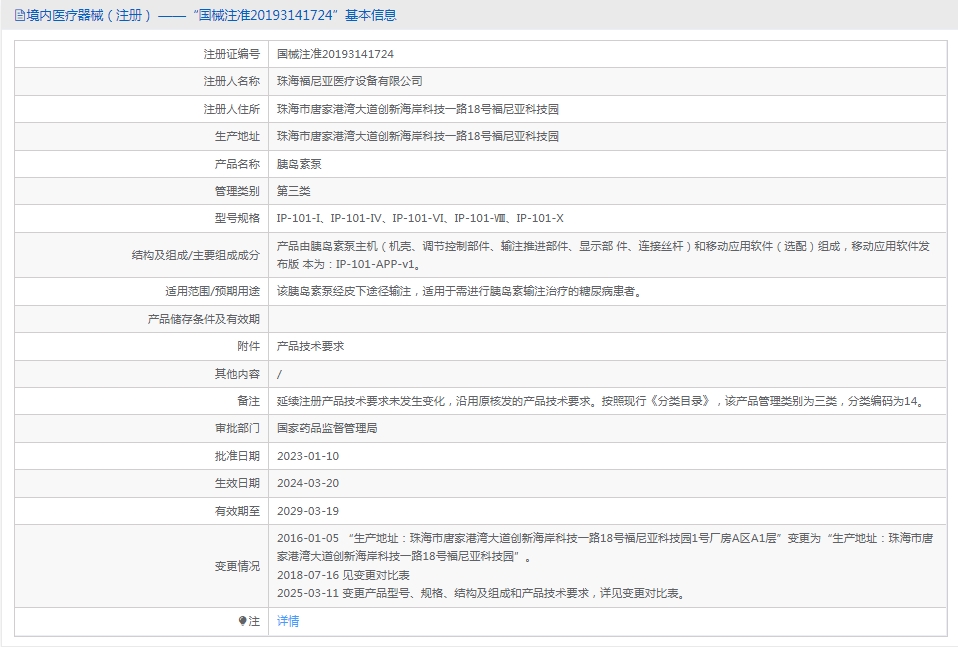This screenshot has width=958, height=647.
Task: Click the 第三类 management category value
Action: point(293,191)
